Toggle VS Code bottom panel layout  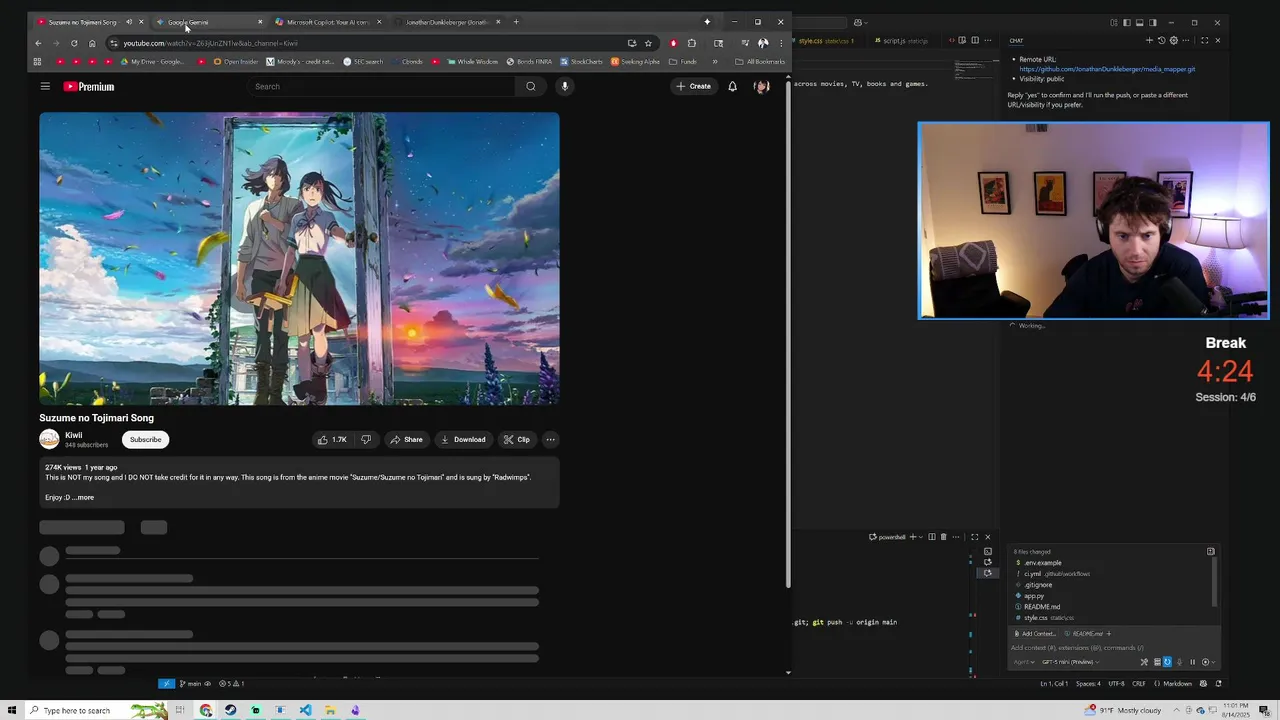(1139, 22)
